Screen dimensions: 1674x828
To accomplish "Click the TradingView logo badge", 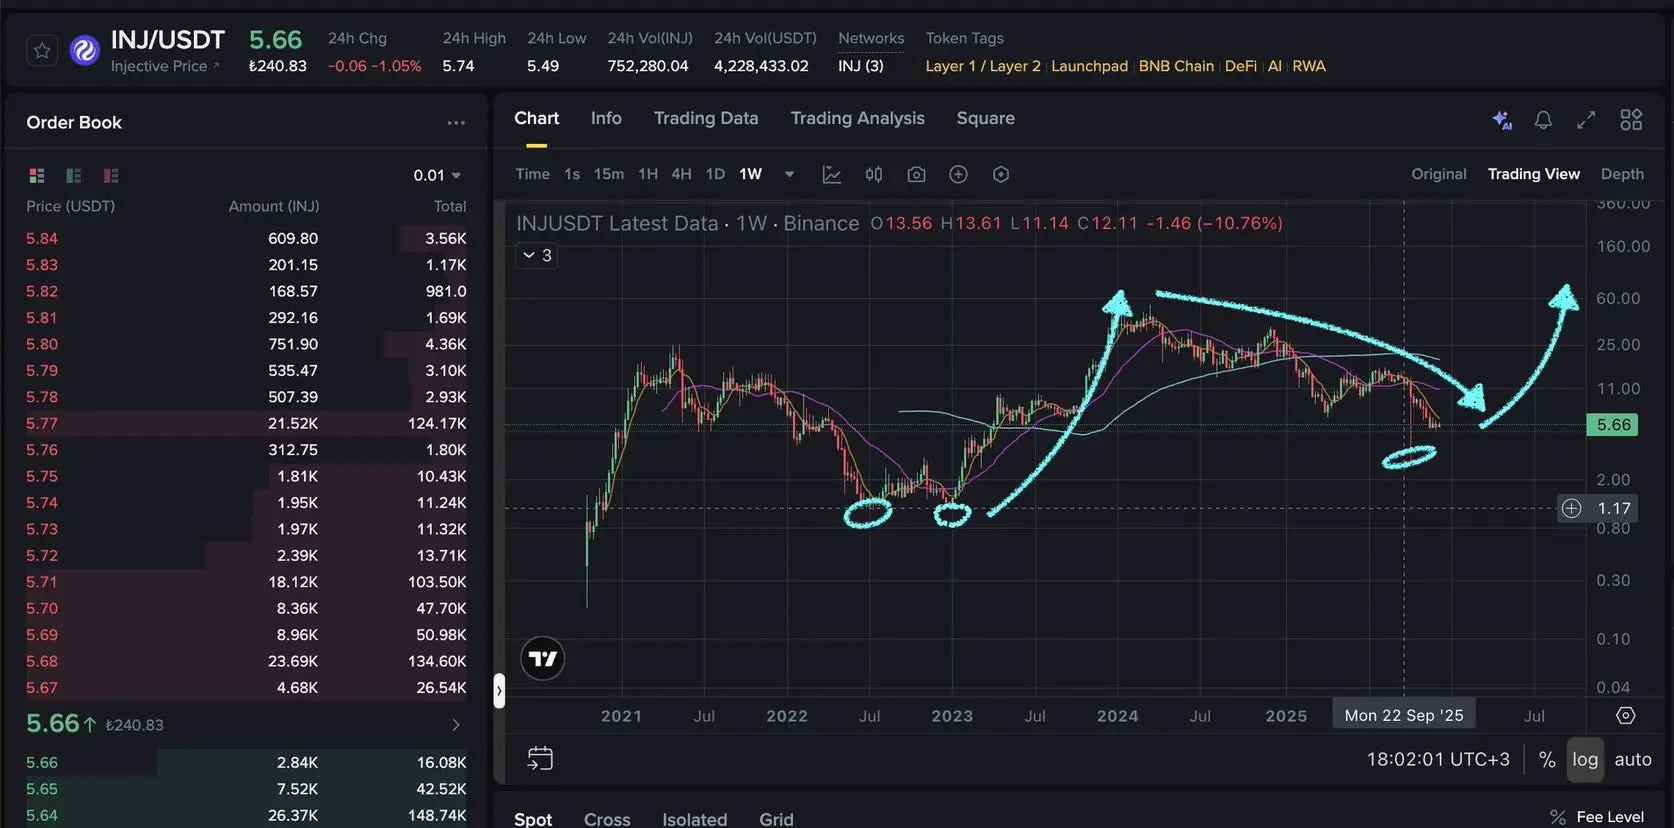I will 543,659.
